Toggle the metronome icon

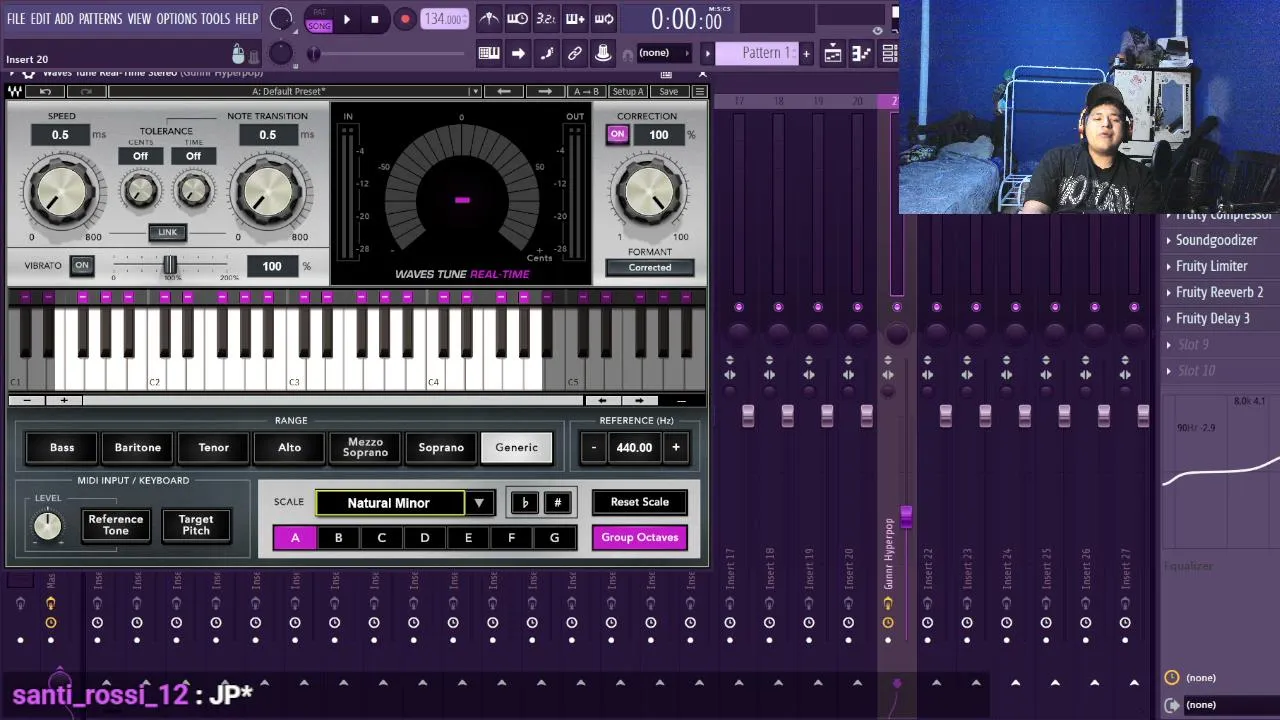[489, 18]
